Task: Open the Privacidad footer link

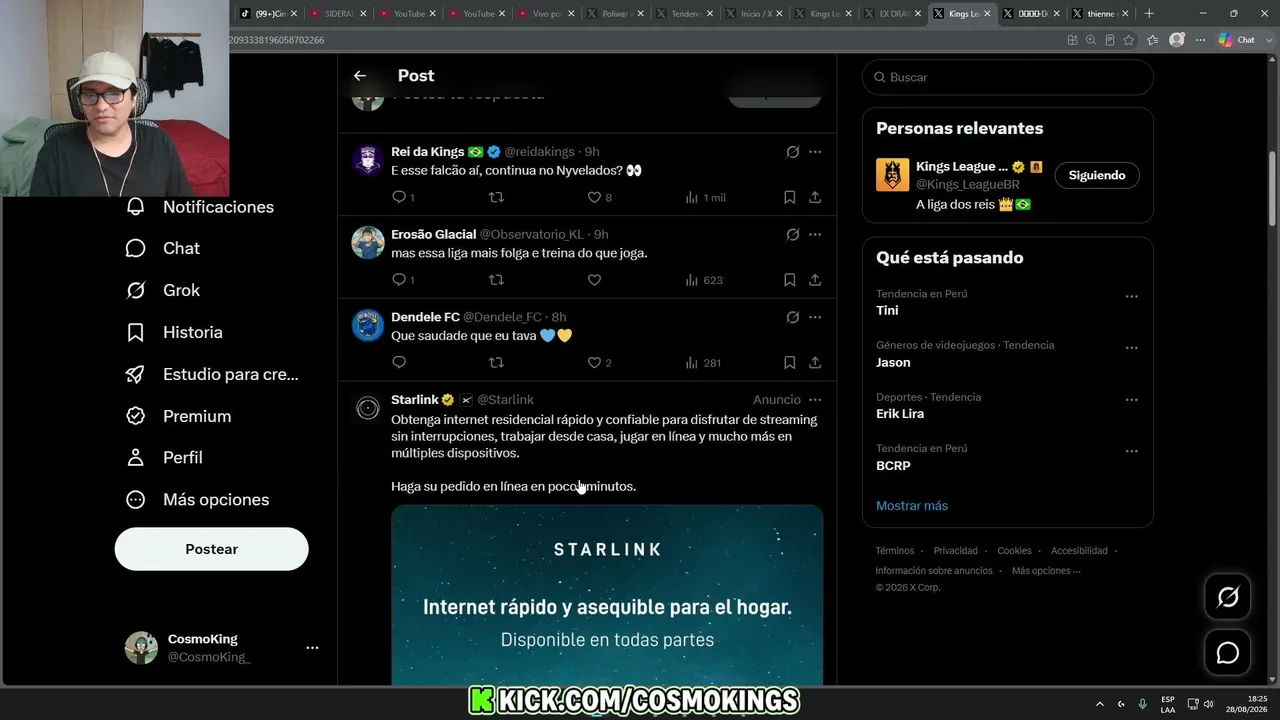Action: pos(956,551)
